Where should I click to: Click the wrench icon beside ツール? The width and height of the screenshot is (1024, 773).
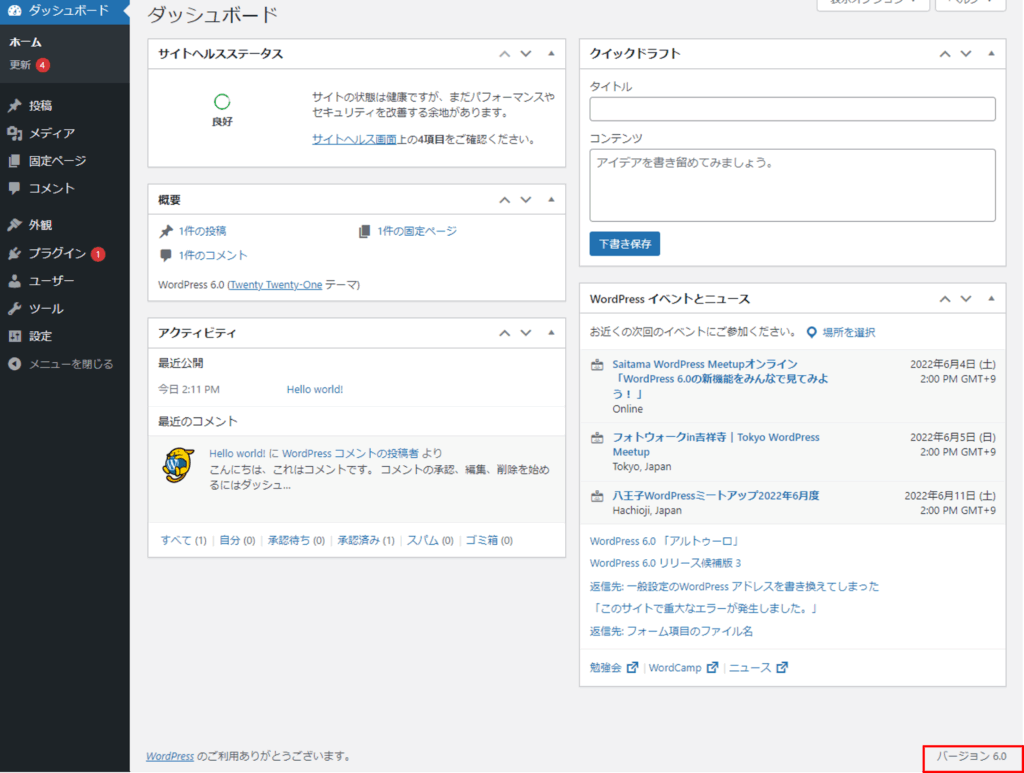pos(14,308)
